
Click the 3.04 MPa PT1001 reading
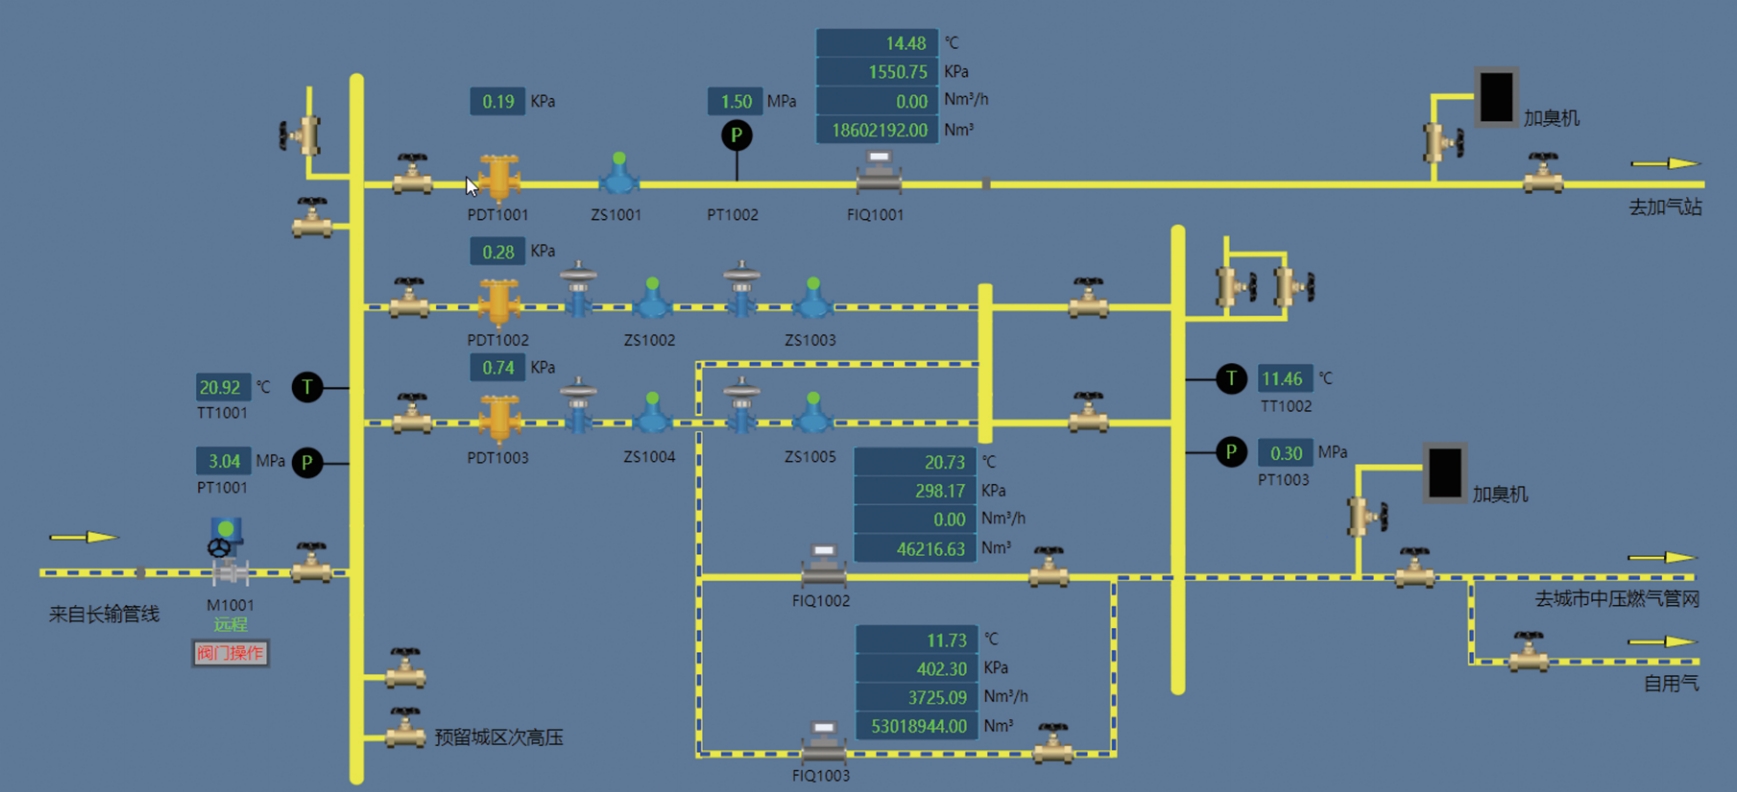223,461
